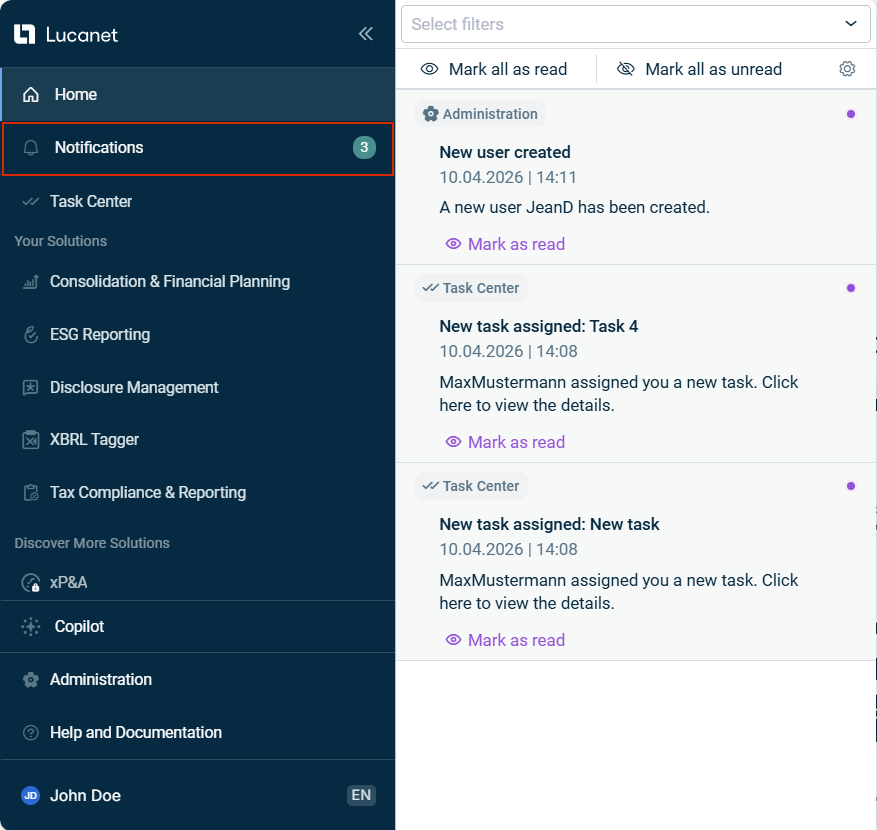Click the Lucanet logo icon

[25, 34]
